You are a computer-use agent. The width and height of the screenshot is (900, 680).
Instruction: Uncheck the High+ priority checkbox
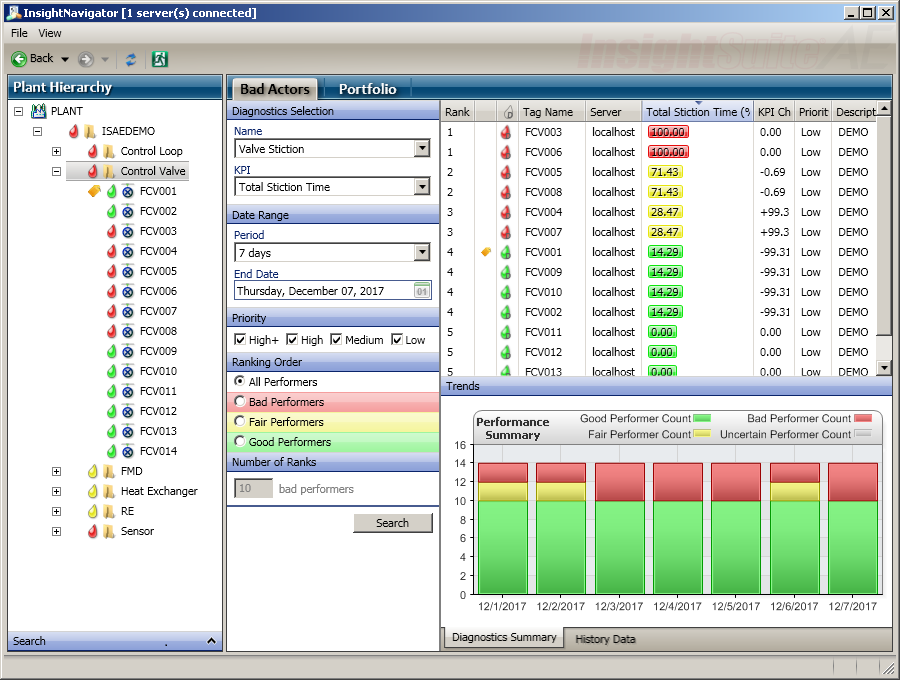[x=240, y=340]
